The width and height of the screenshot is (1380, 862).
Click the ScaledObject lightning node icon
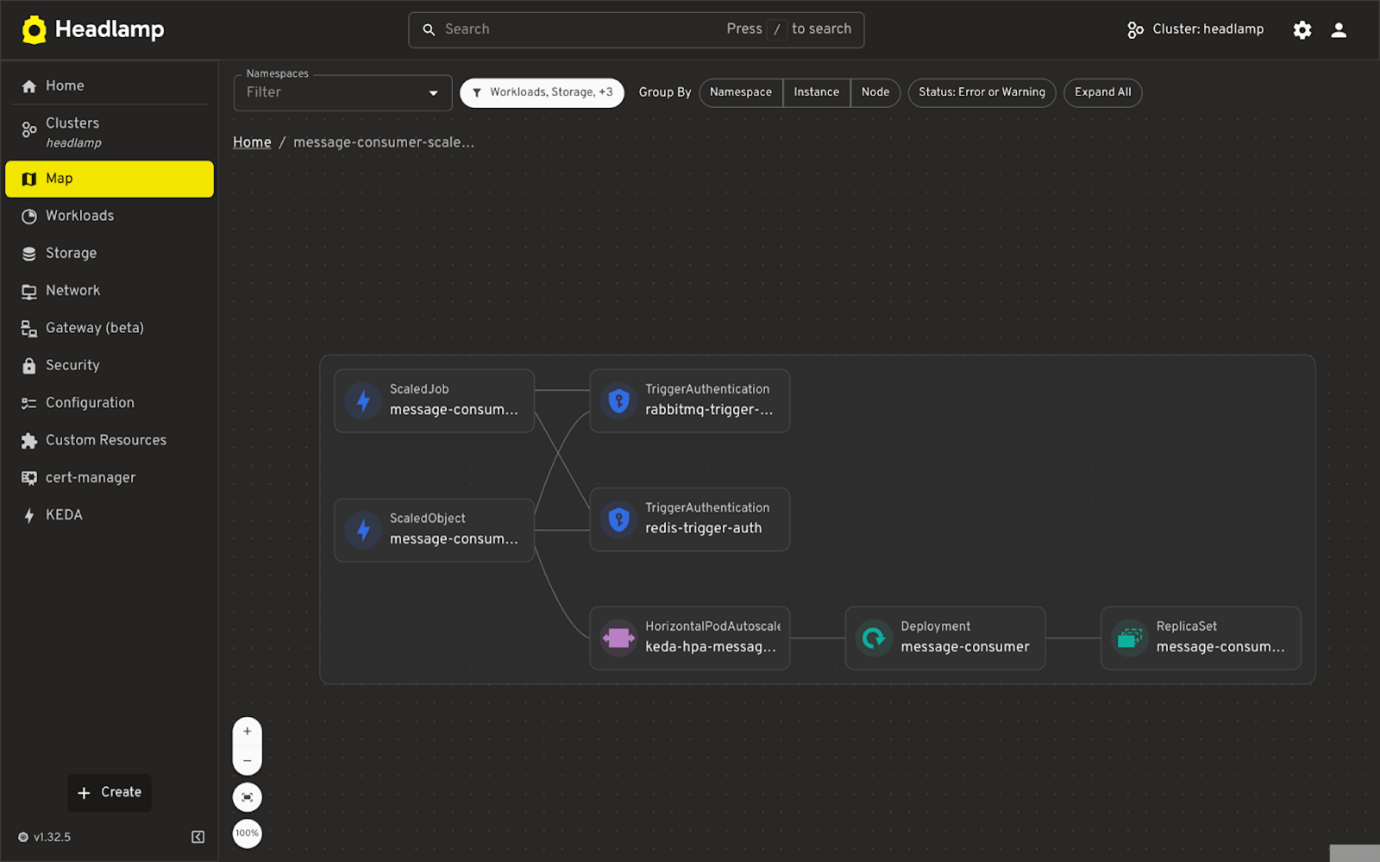coord(363,530)
